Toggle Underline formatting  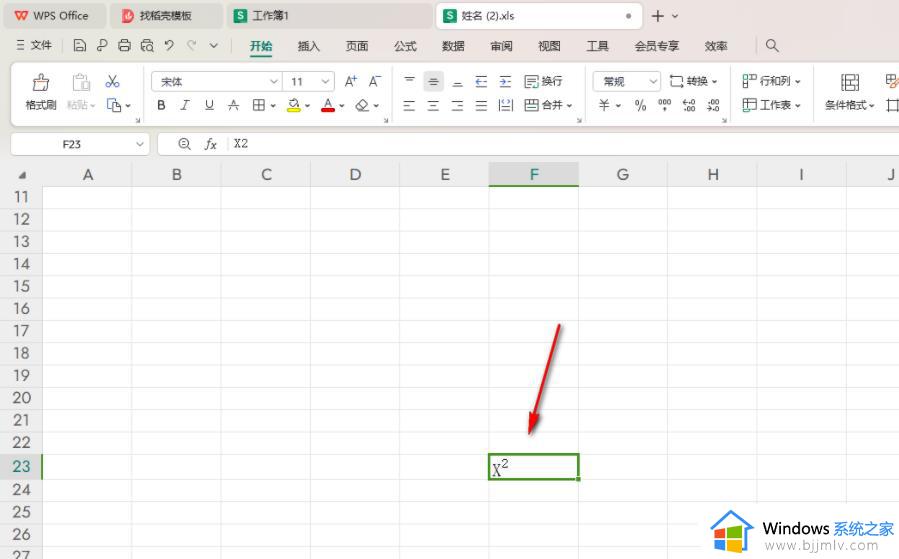[x=209, y=105]
